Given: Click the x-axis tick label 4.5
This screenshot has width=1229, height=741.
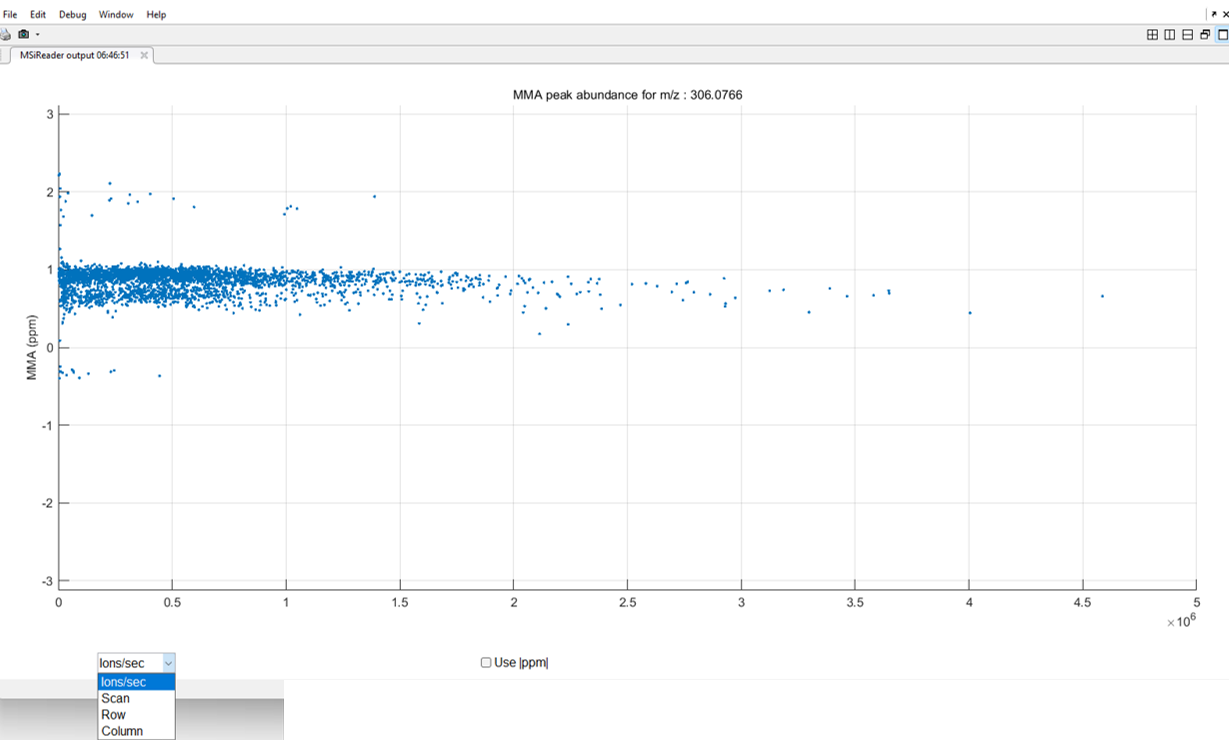Looking at the screenshot, I should pos(1082,603).
